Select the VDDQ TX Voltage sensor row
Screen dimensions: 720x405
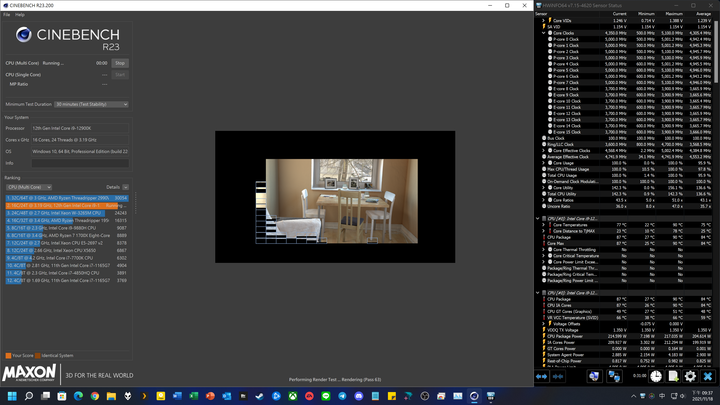tap(624, 330)
